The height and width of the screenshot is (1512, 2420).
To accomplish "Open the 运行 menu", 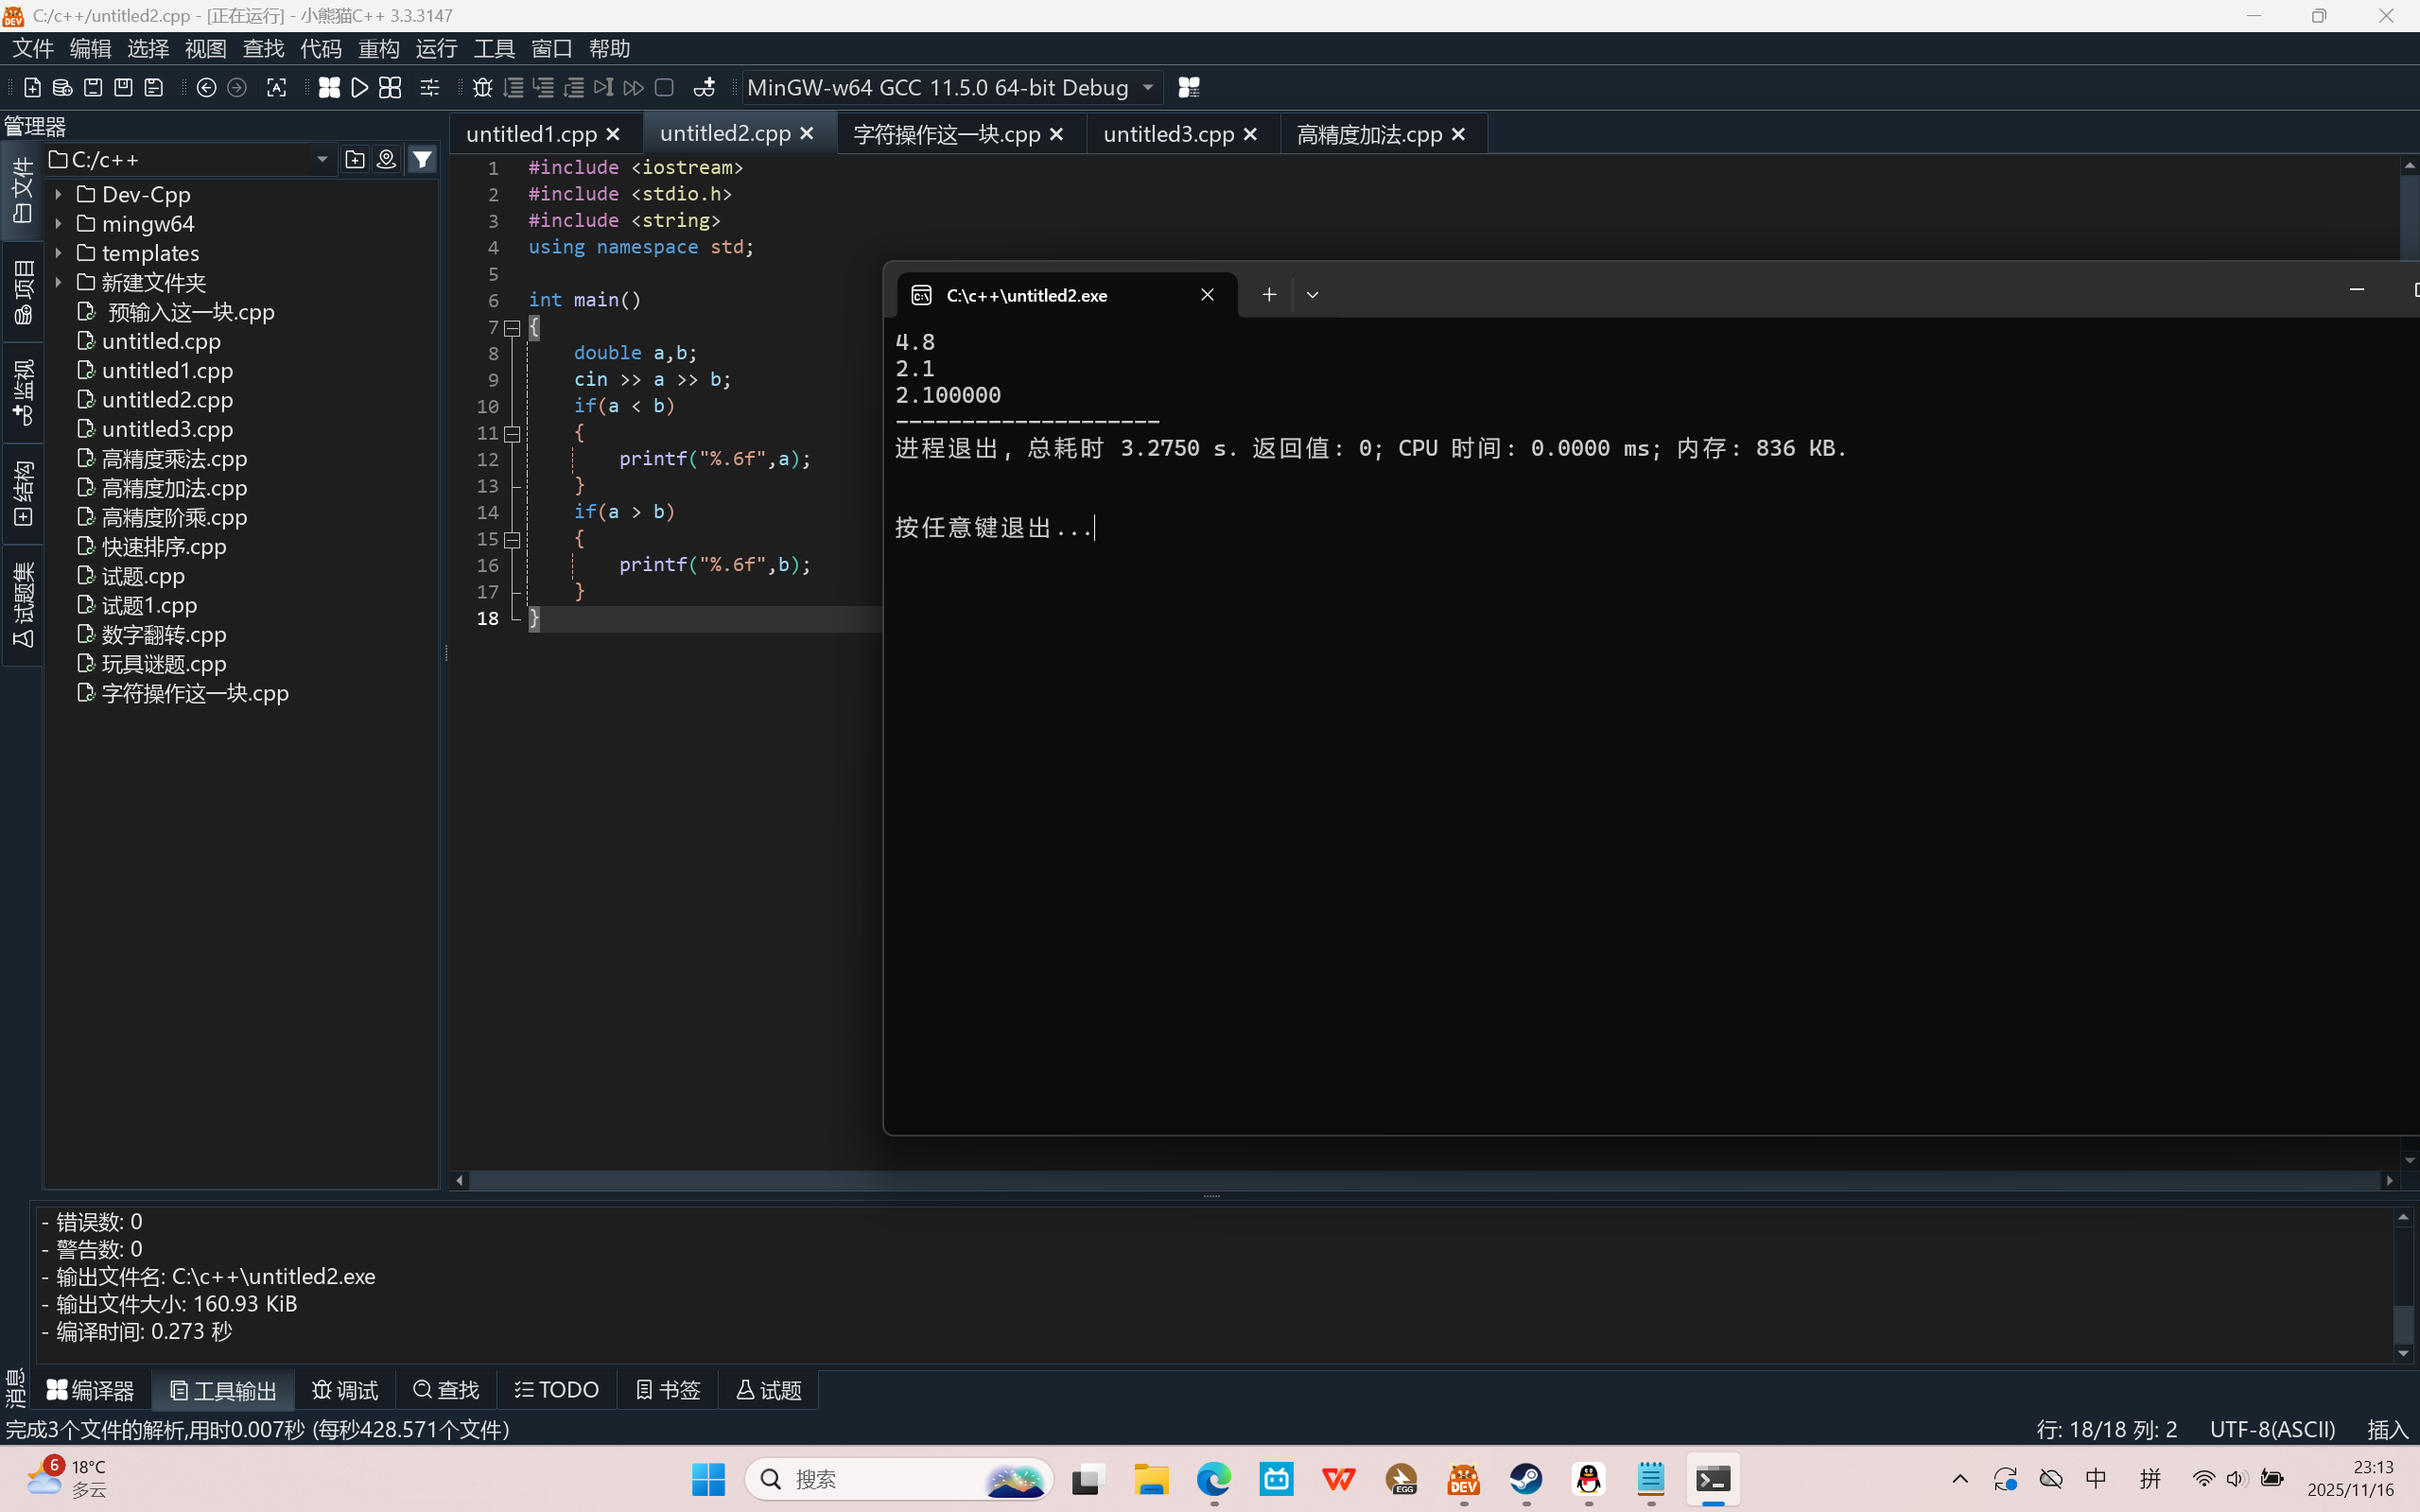I will pyautogui.click(x=436, y=48).
